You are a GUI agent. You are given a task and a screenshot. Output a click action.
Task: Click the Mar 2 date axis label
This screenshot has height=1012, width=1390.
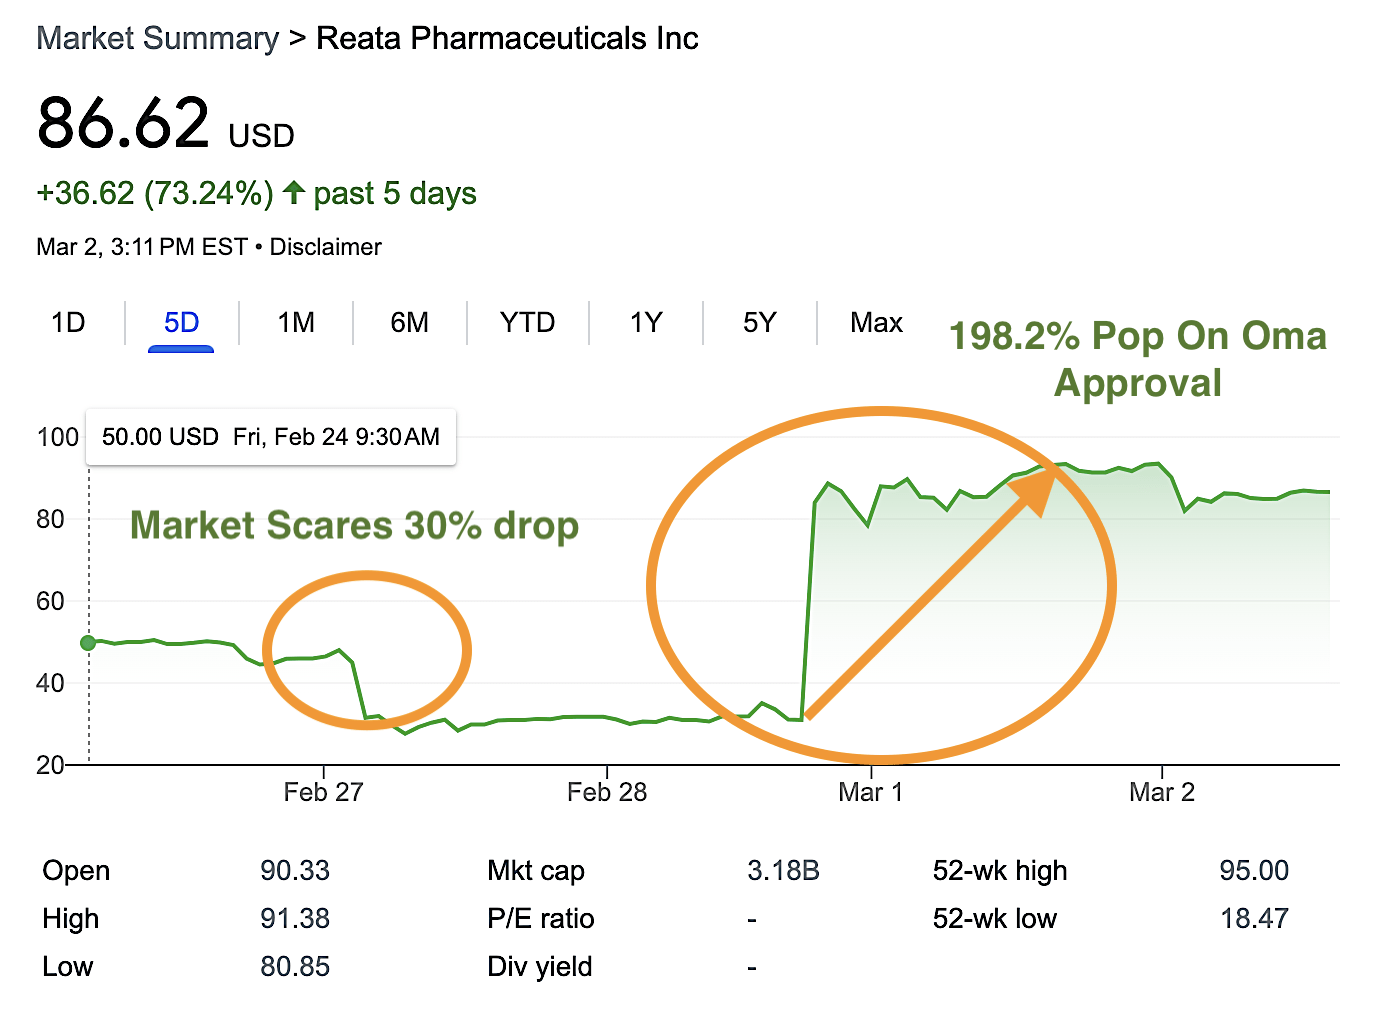tap(1161, 793)
